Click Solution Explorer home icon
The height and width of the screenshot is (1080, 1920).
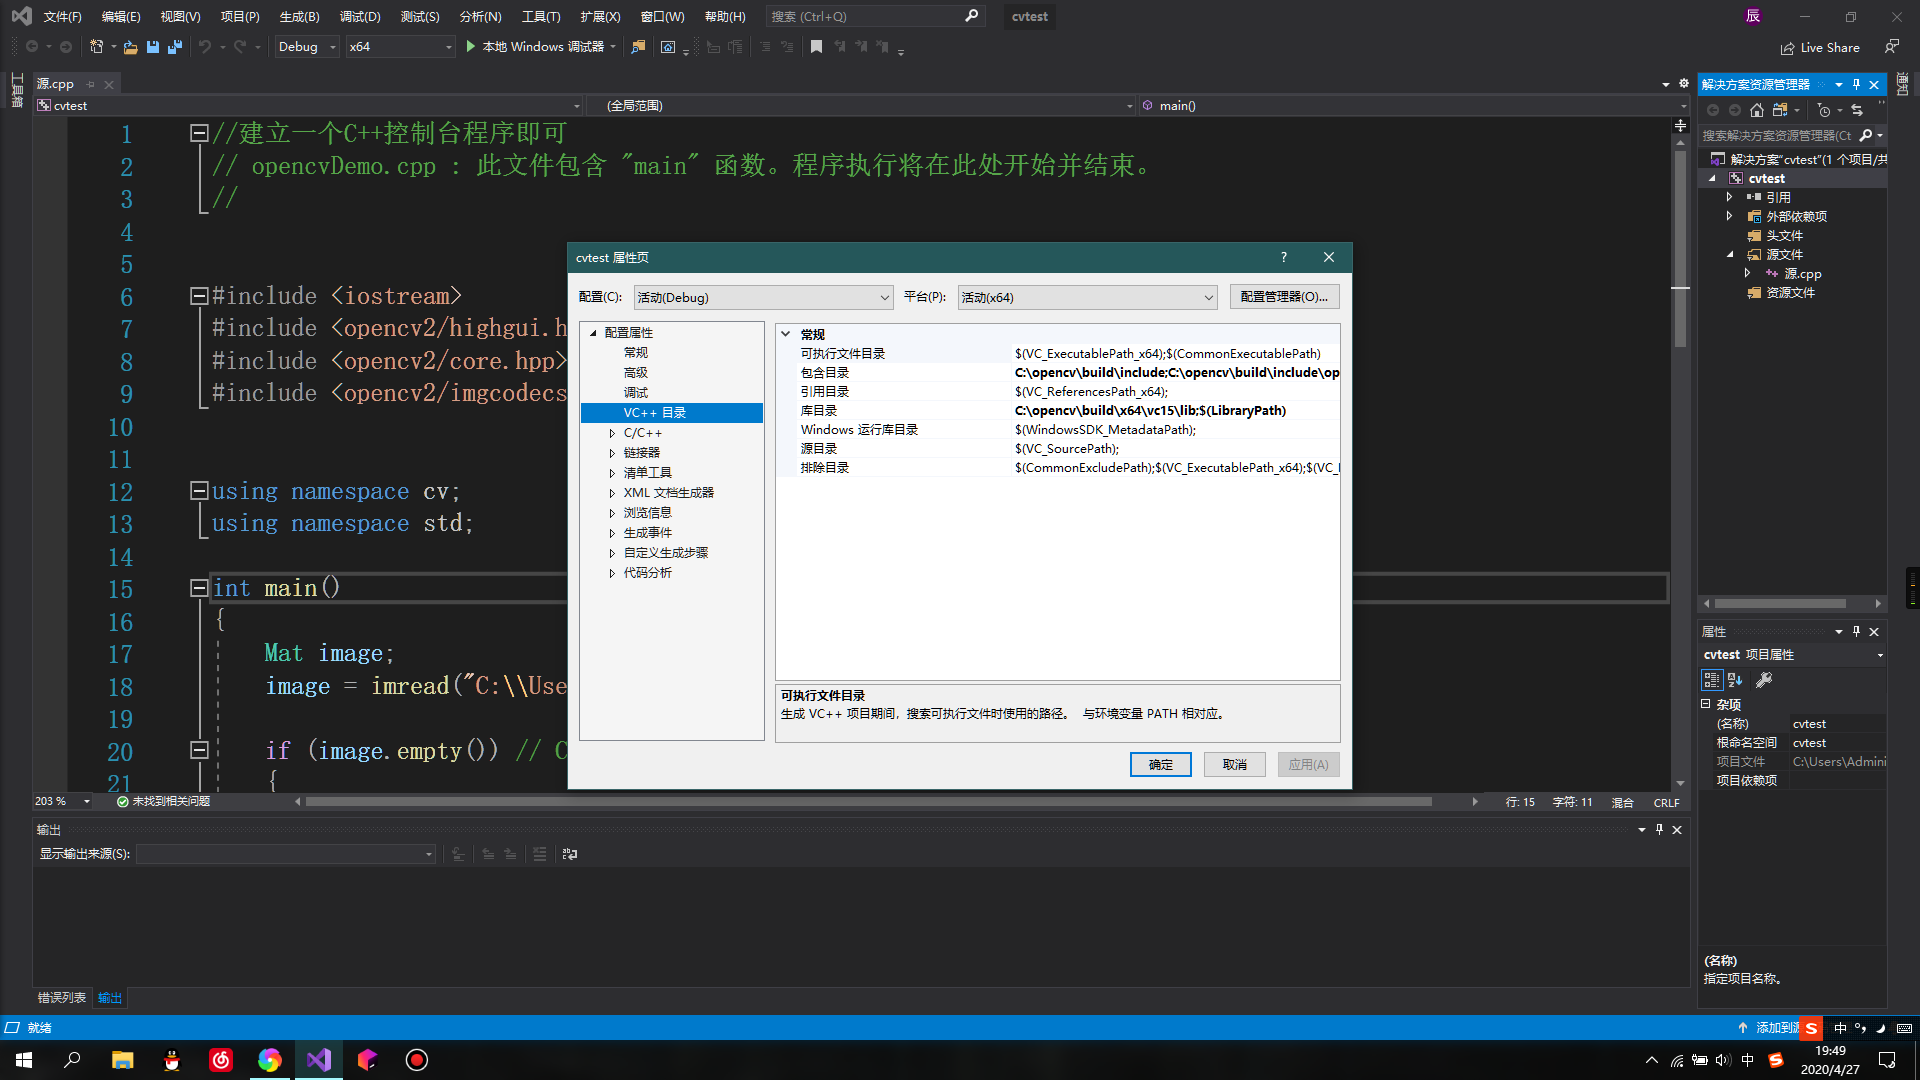tap(1757, 110)
